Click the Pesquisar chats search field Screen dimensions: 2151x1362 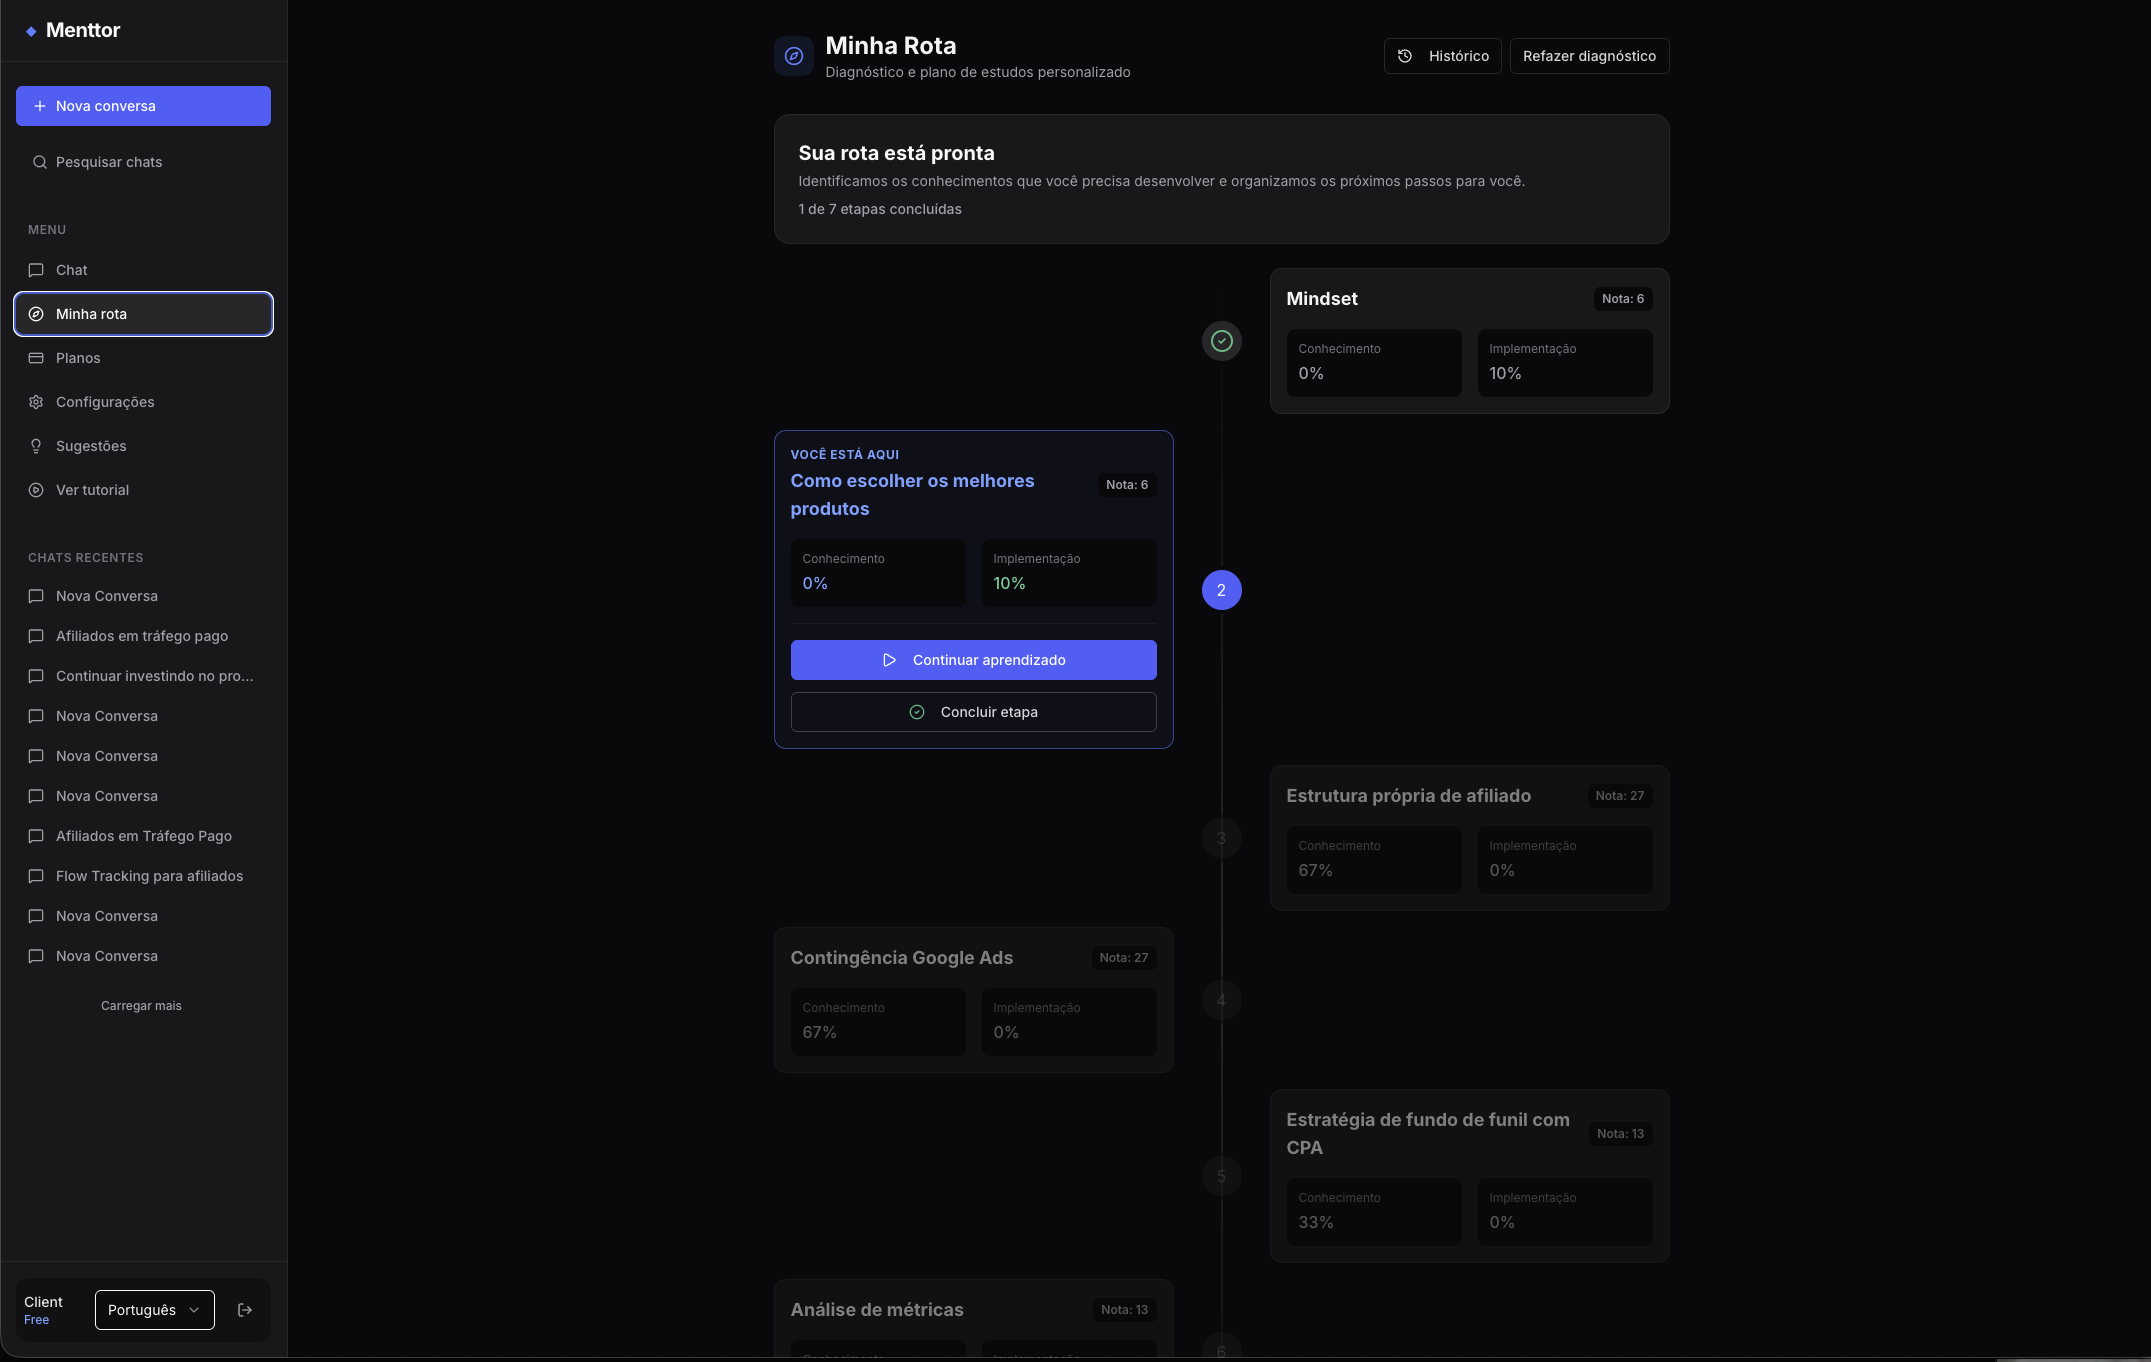pos(143,162)
